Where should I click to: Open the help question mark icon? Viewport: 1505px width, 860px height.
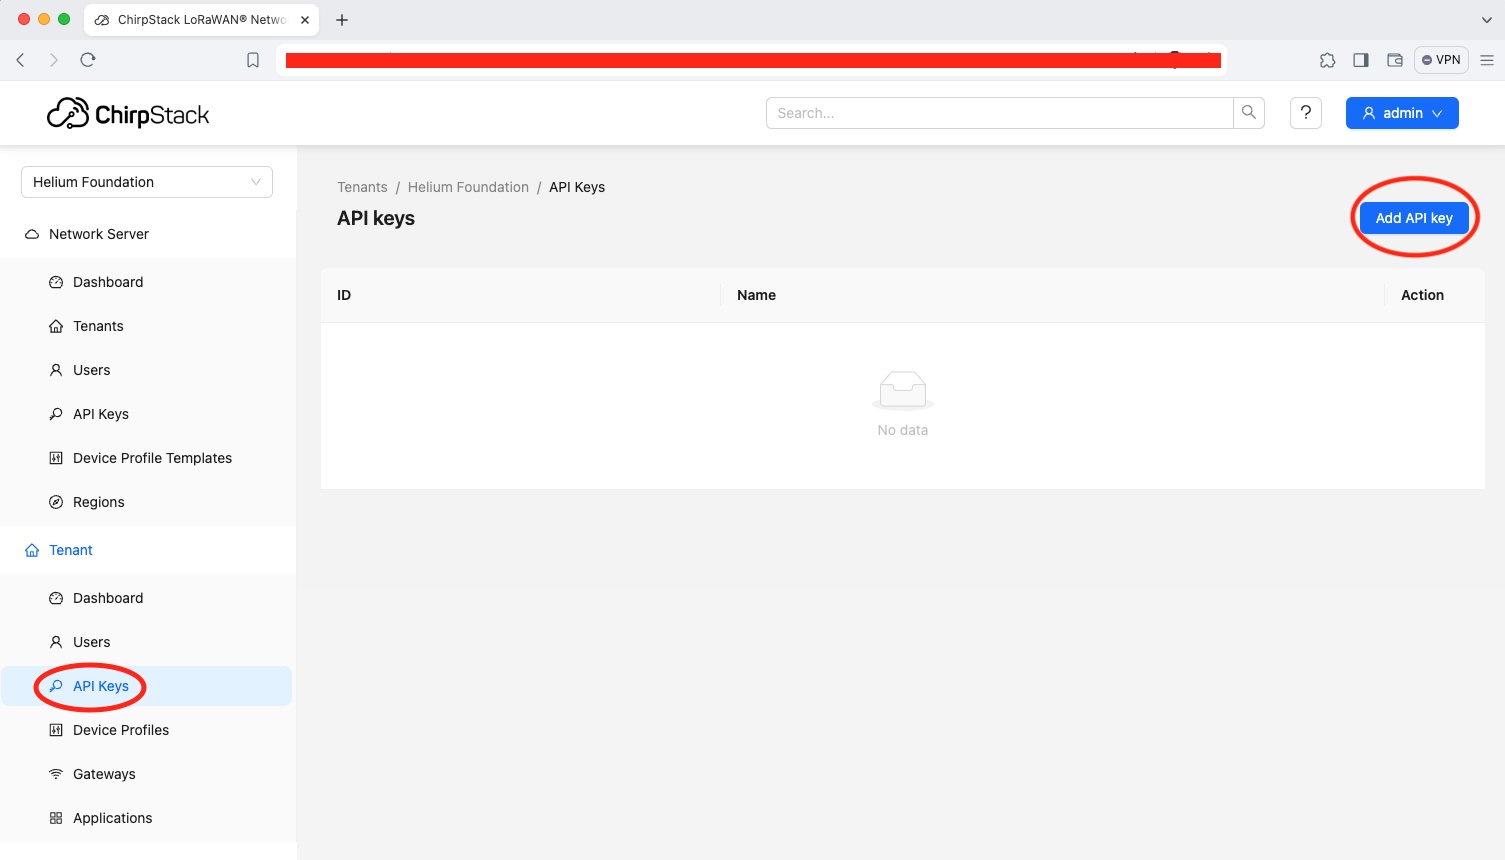pyautogui.click(x=1305, y=113)
